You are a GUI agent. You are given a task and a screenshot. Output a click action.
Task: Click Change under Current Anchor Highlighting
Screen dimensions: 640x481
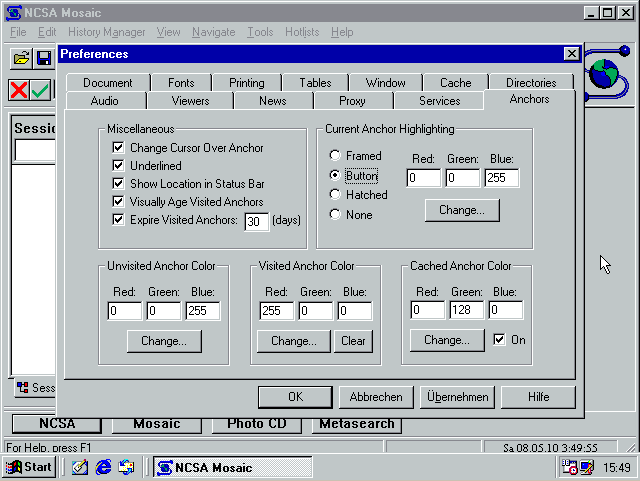[462, 210]
